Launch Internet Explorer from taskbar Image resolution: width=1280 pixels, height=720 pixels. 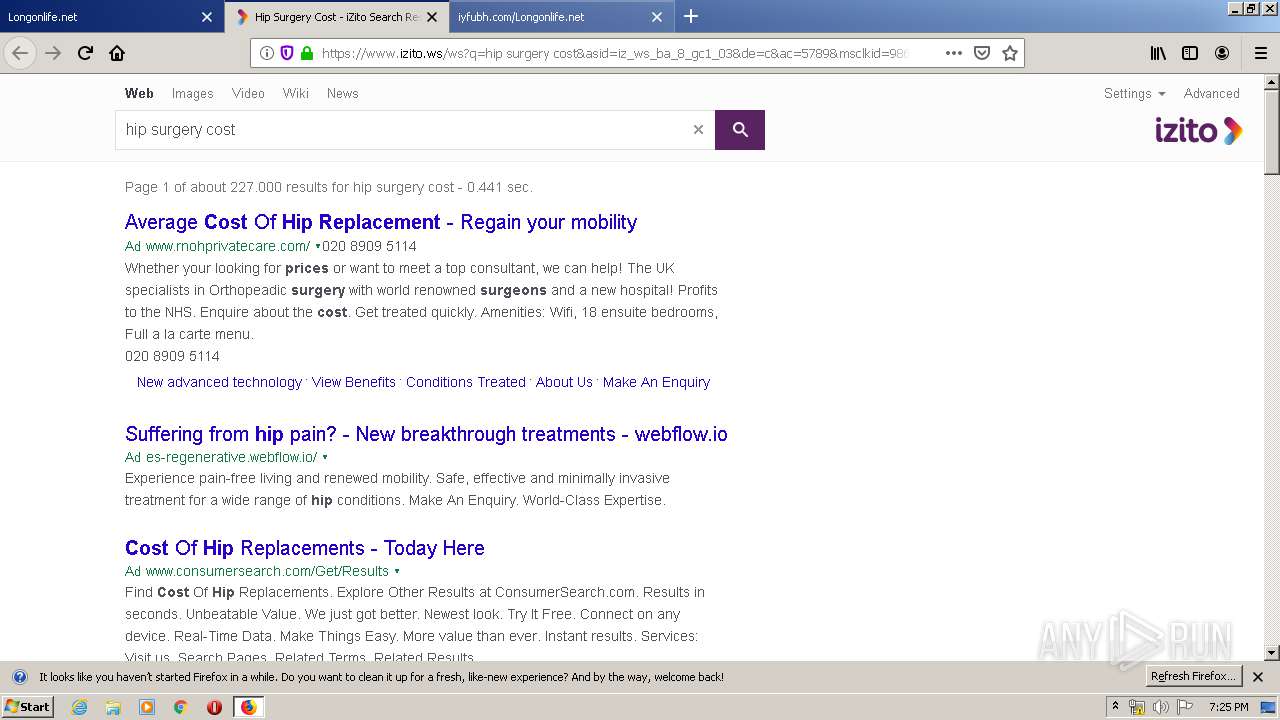click(x=80, y=707)
